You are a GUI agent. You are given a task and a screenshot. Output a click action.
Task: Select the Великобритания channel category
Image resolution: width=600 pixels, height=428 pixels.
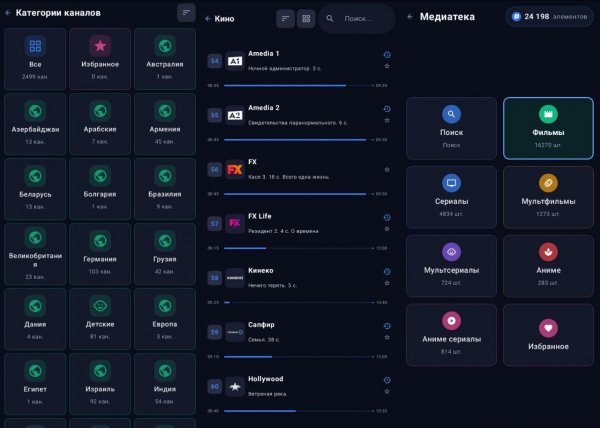[35, 254]
